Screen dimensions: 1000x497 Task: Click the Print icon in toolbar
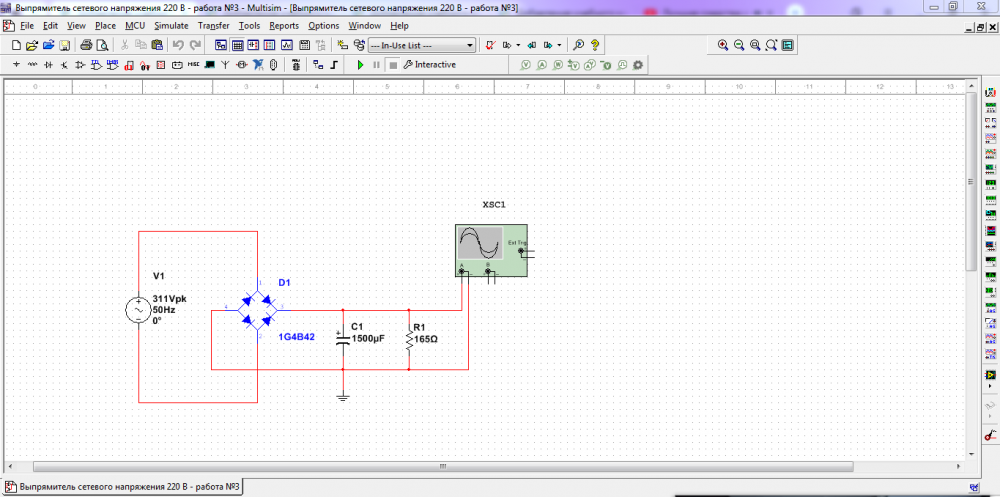tap(86, 45)
